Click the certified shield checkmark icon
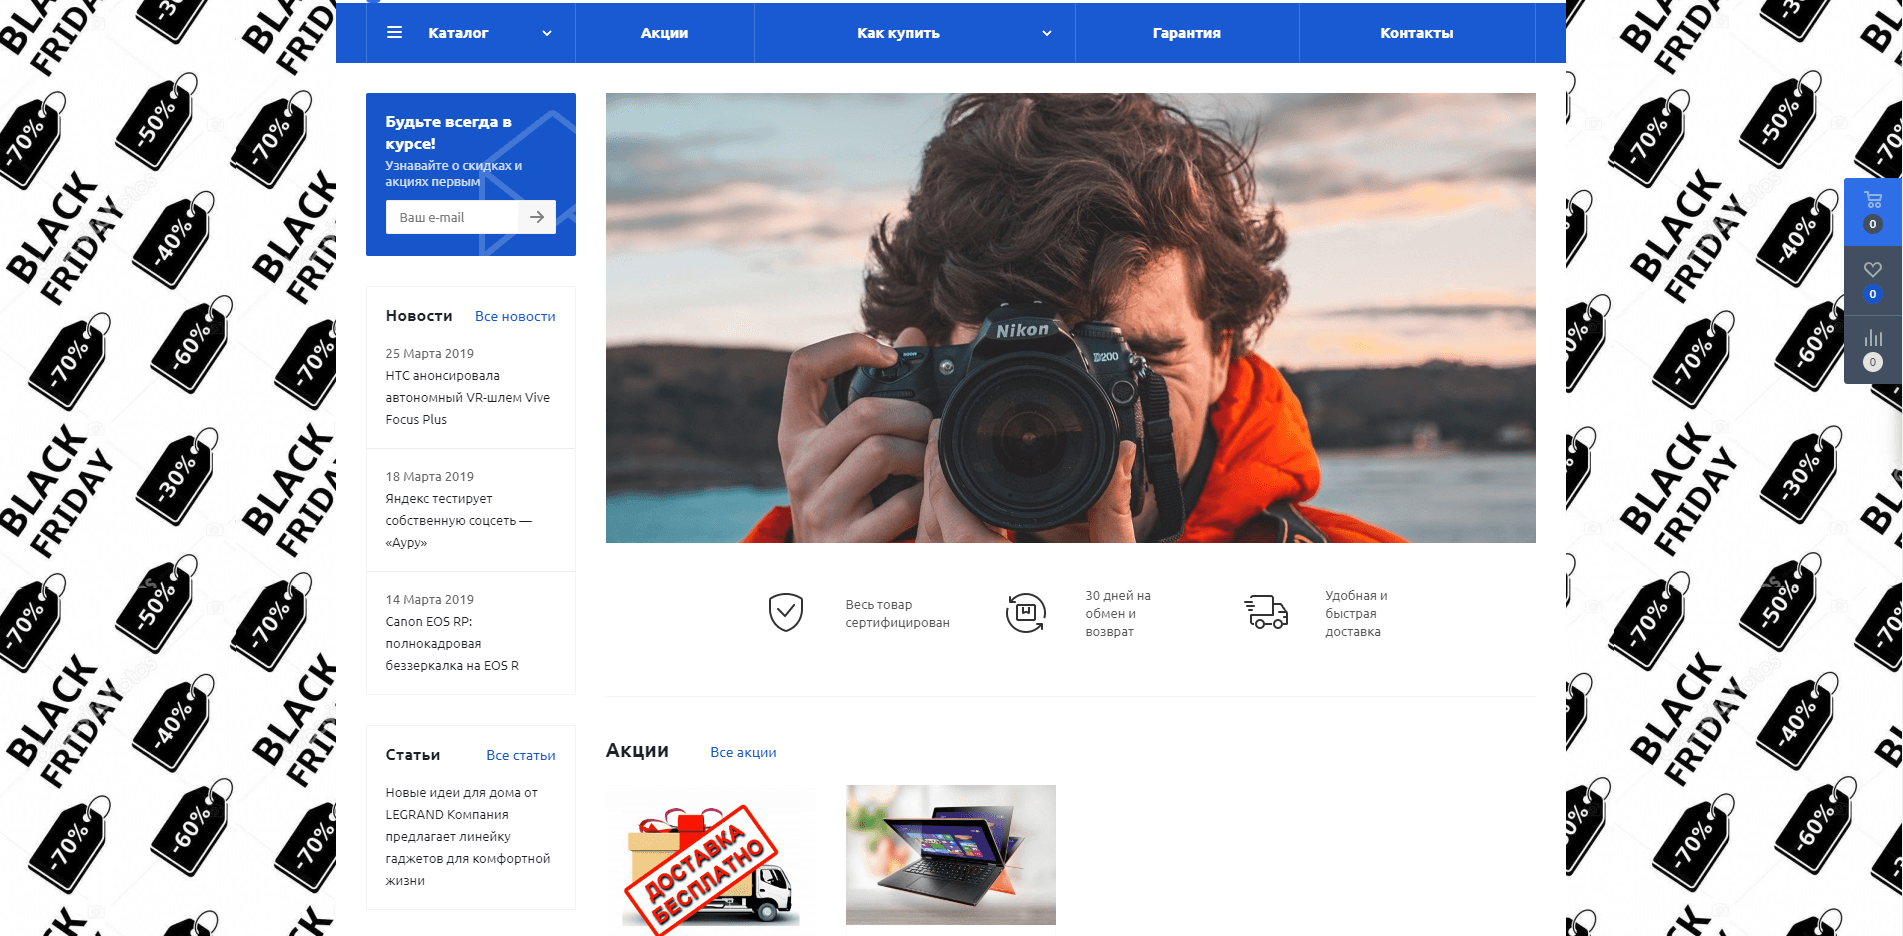Viewport: 1903px width, 936px height. click(786, 612)
